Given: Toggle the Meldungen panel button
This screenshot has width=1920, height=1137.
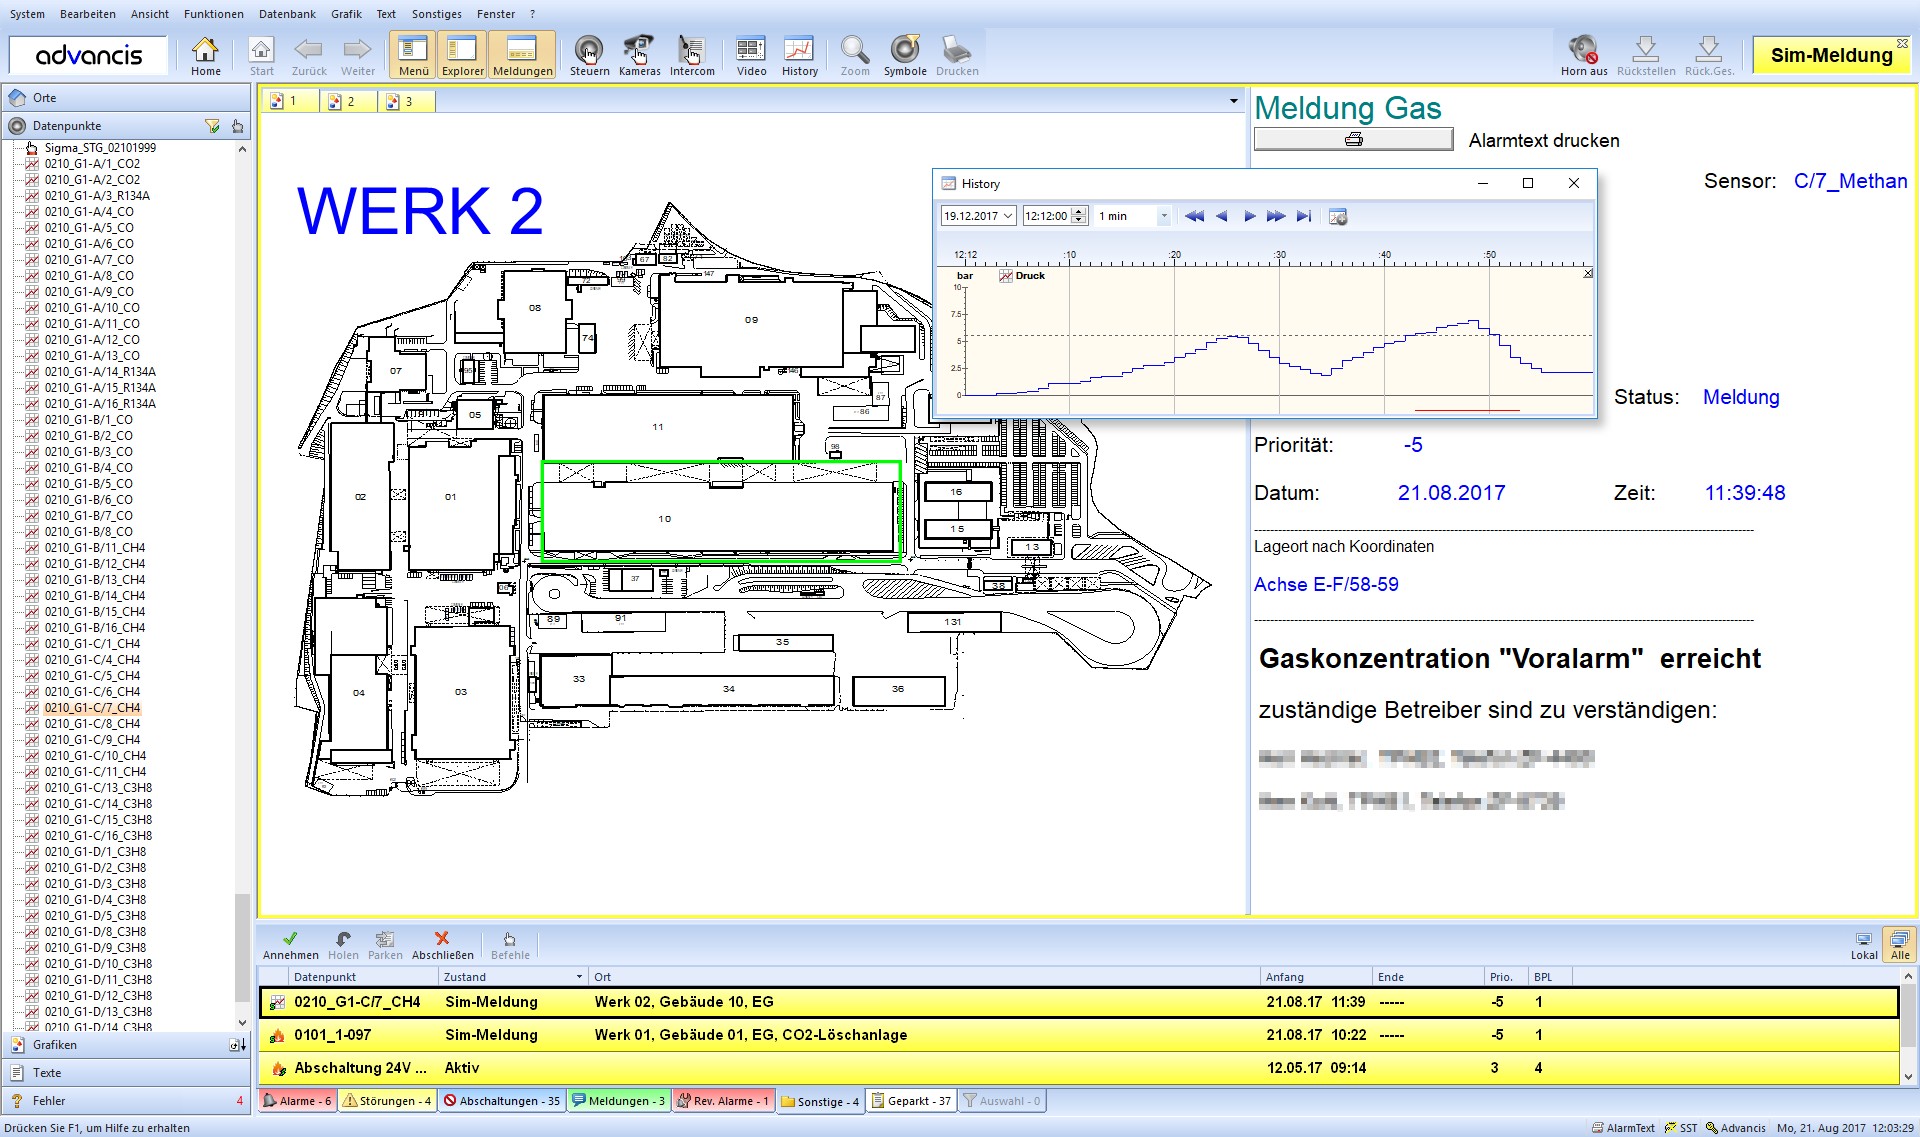Looking at the screenshot, I should pos(522,55).
